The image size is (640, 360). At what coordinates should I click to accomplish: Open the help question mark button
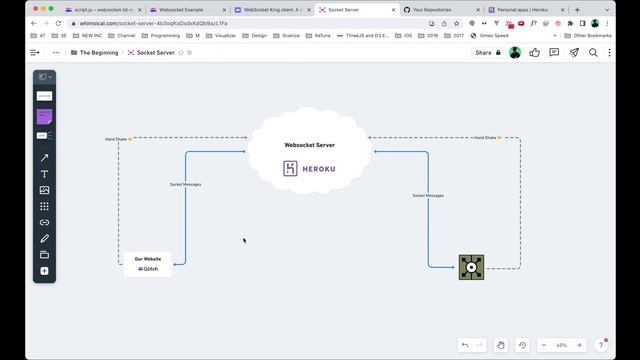(x=601, y=345)
